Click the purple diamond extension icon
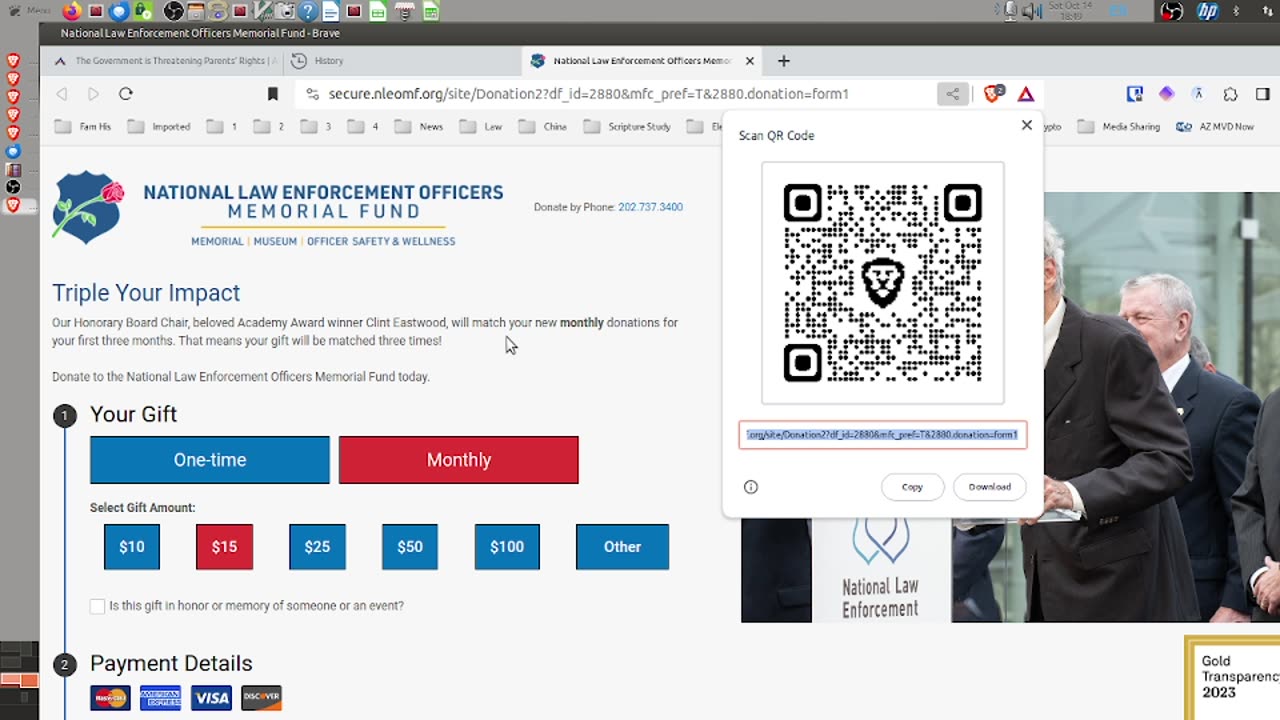 pos(1166,94)
